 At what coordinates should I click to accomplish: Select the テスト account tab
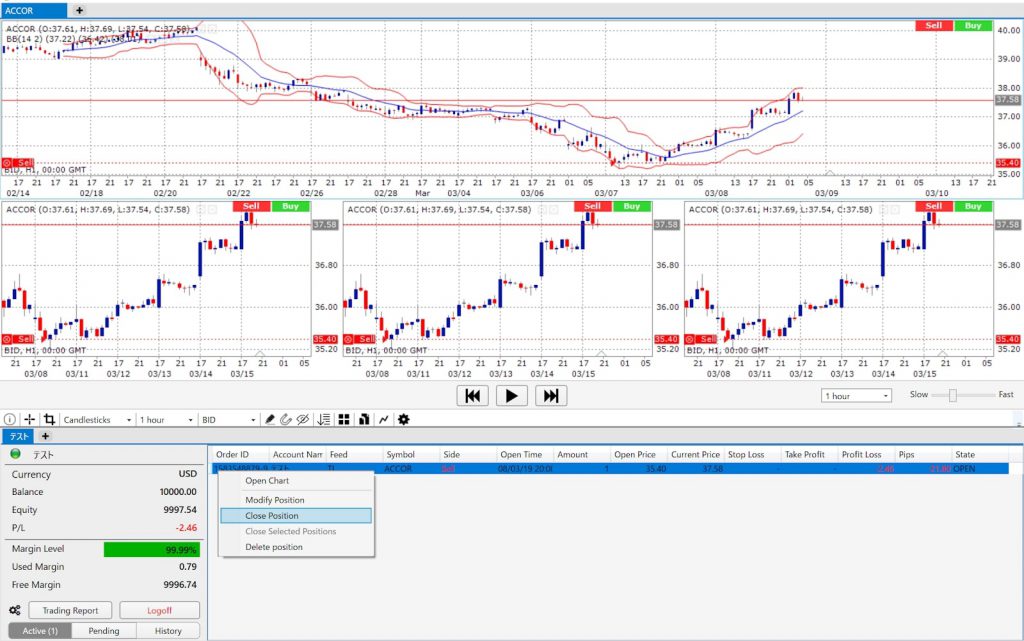coord(19,436)
